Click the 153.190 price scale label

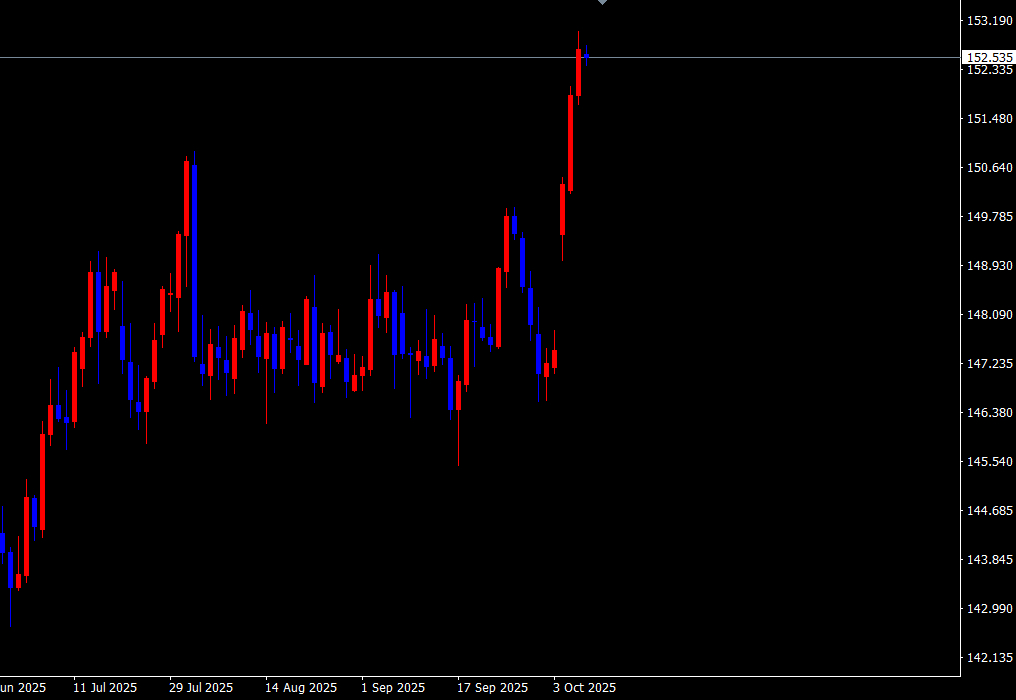pos(989,21)
